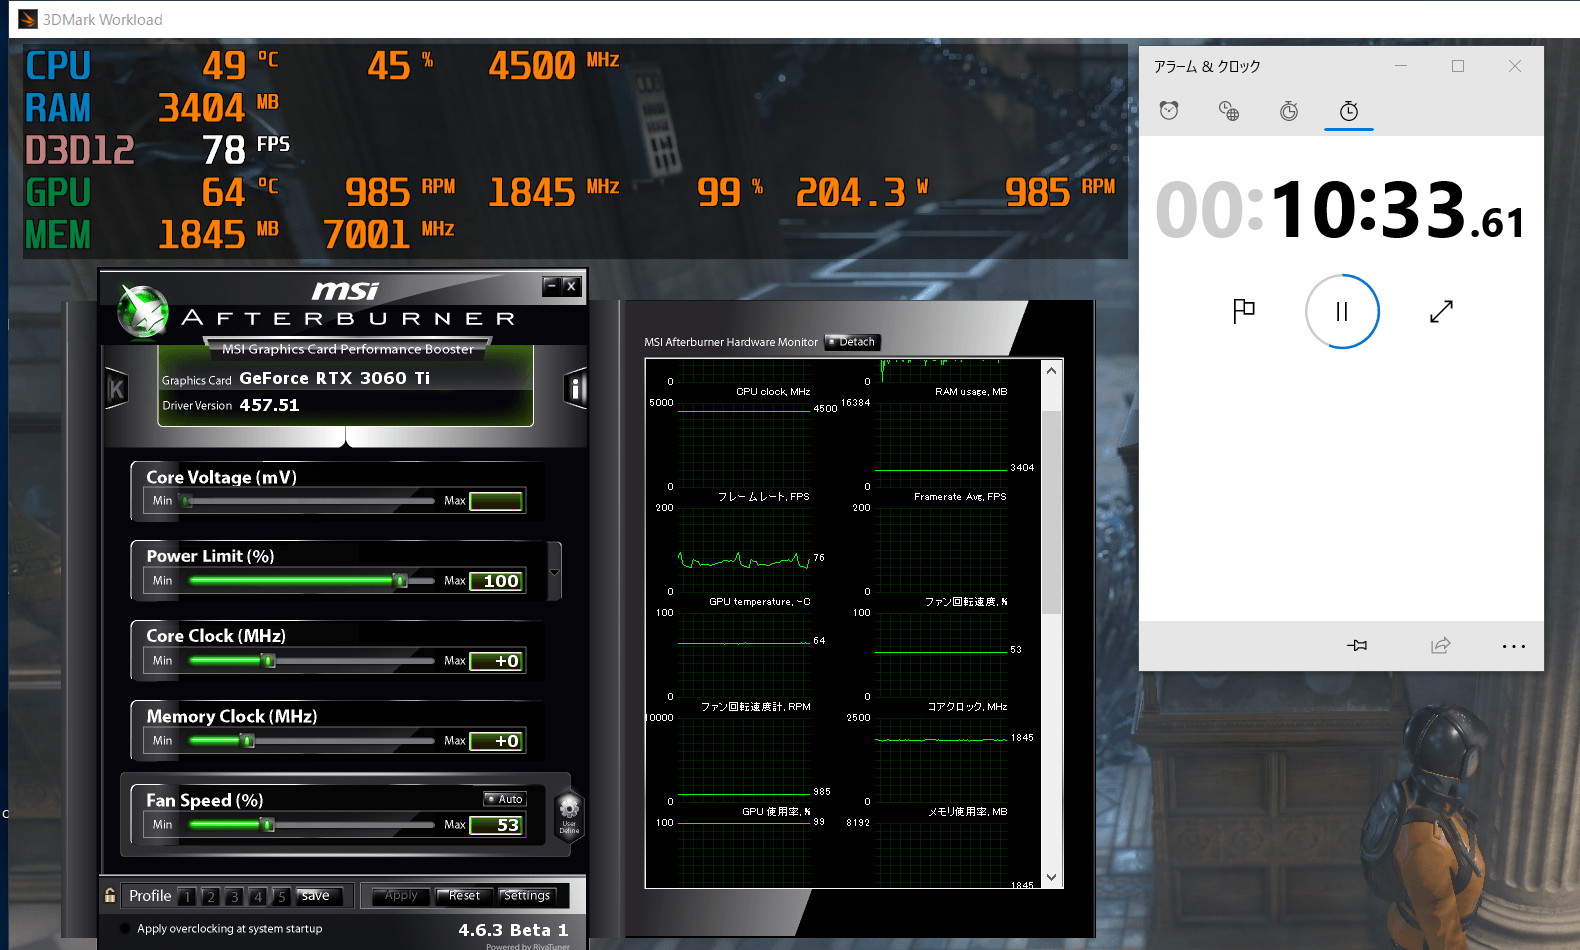Close the MSI Afterburner window
This screenshot has height=950, width=1580.
click(x=571, y=286)
